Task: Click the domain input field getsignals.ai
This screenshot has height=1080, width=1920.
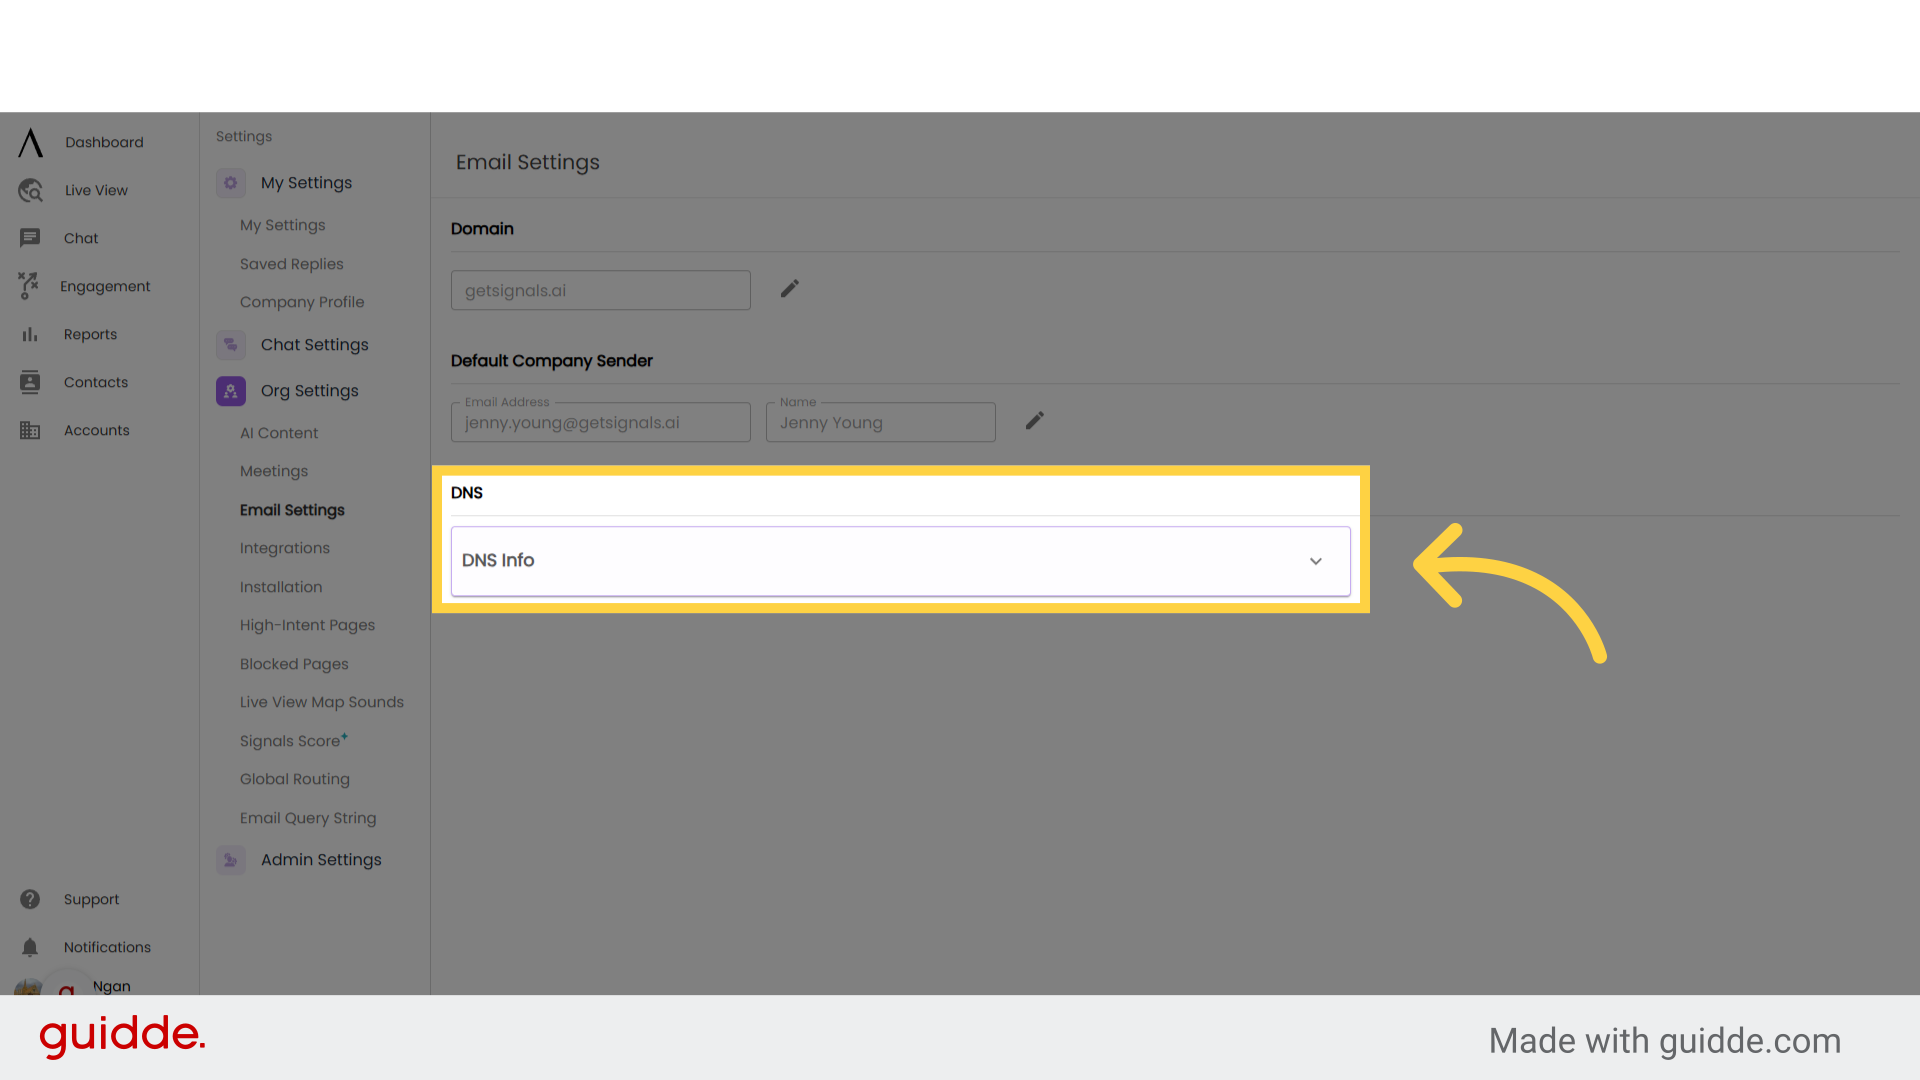Action: pos(601,290)
